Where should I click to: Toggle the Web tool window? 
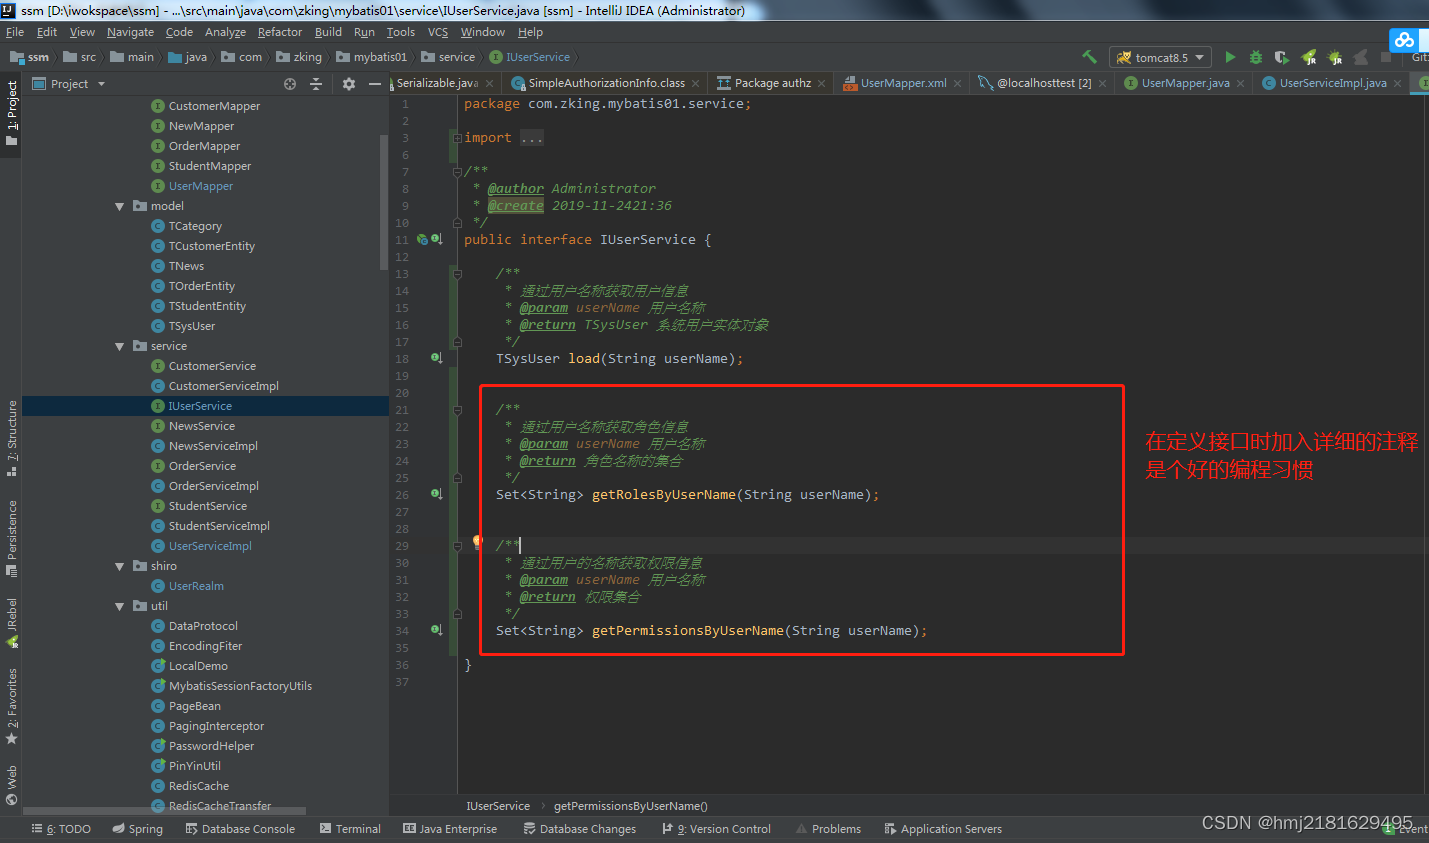coord(11,785)
